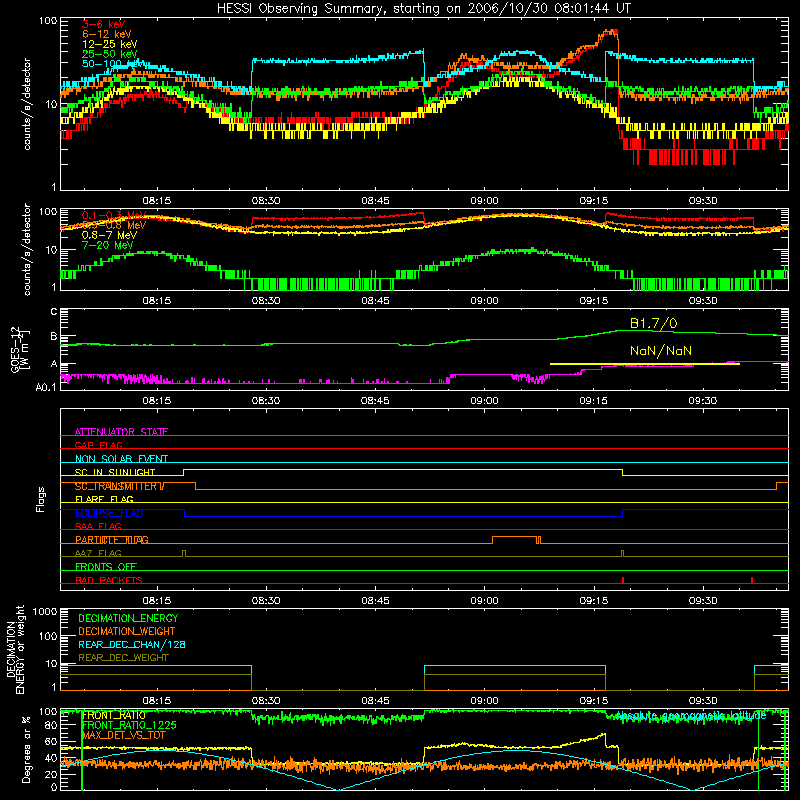Screen dimensions: 800x800
Task: Select the NON_SOLAR_EVENT flag label
Action: coord(121,459)
